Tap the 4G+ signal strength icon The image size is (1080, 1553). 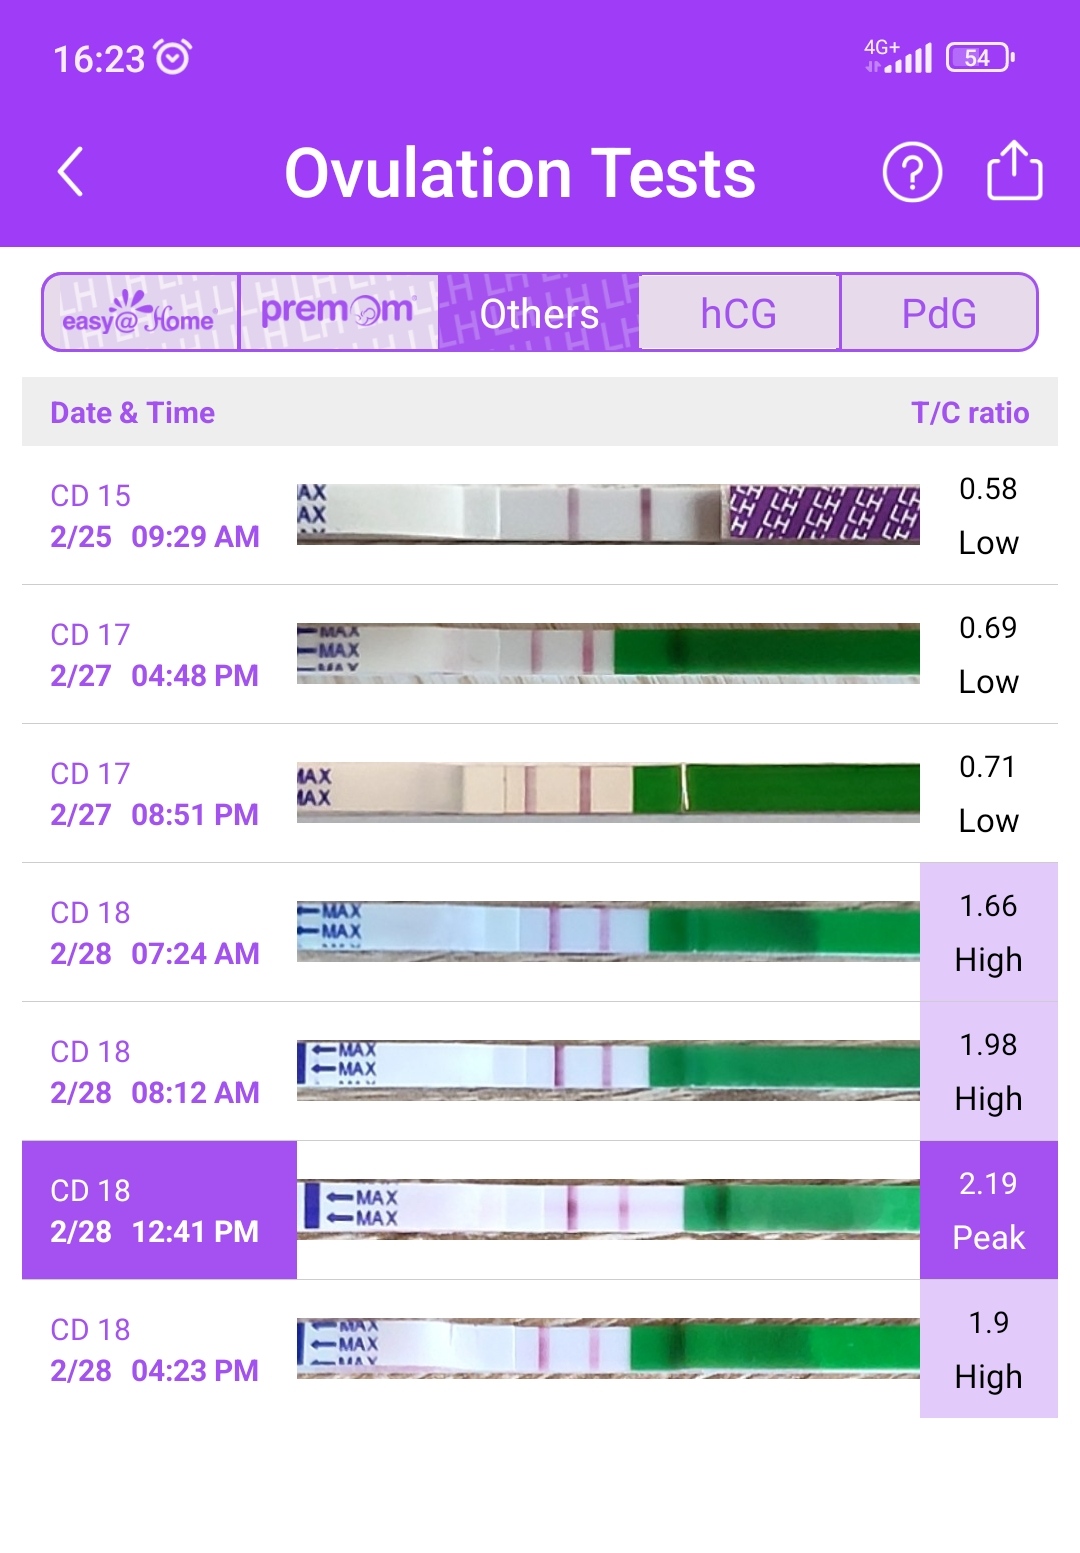tap(898, 56)
